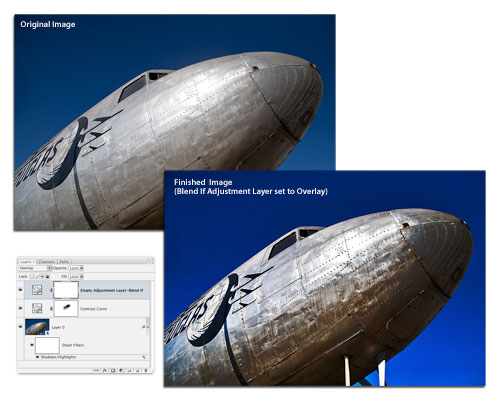Click Add Layer Mask icon
Screen dimensions: 500x401
click(113, 370)
